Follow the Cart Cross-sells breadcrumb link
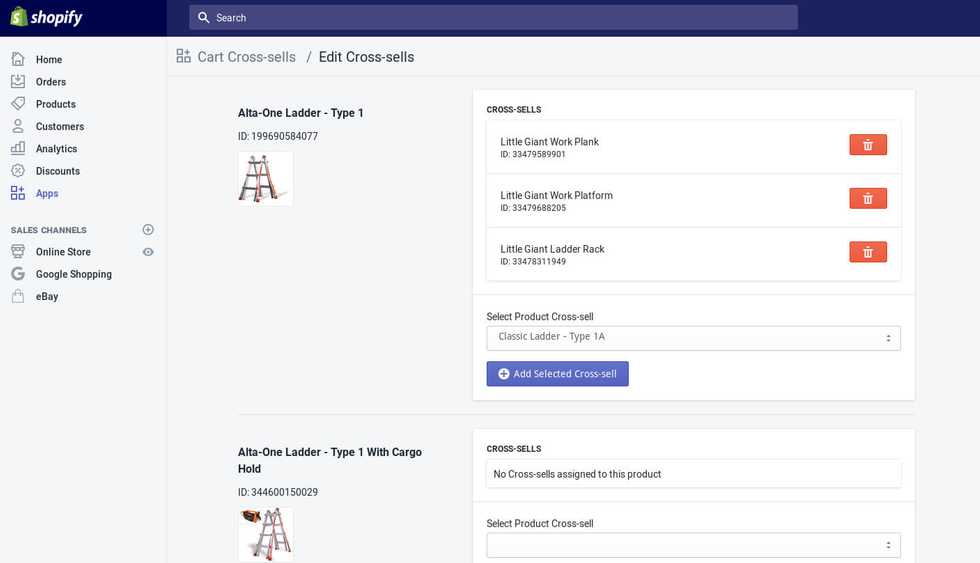Viewport: 980px width, 563px height. pyautogui.click(x=246, y=57)
